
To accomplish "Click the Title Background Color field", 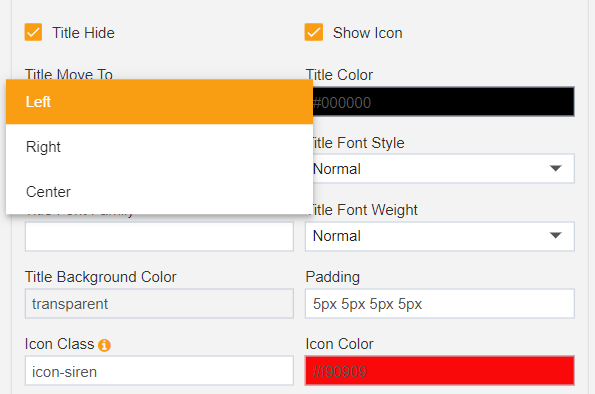I will pos(159,304).
